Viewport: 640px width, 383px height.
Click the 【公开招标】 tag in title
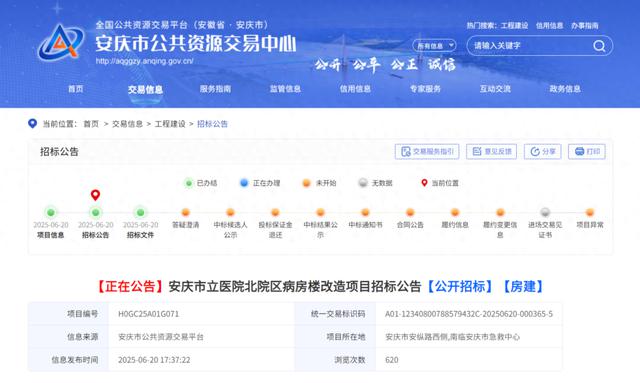pyautogui.click(x=460, y=286)
